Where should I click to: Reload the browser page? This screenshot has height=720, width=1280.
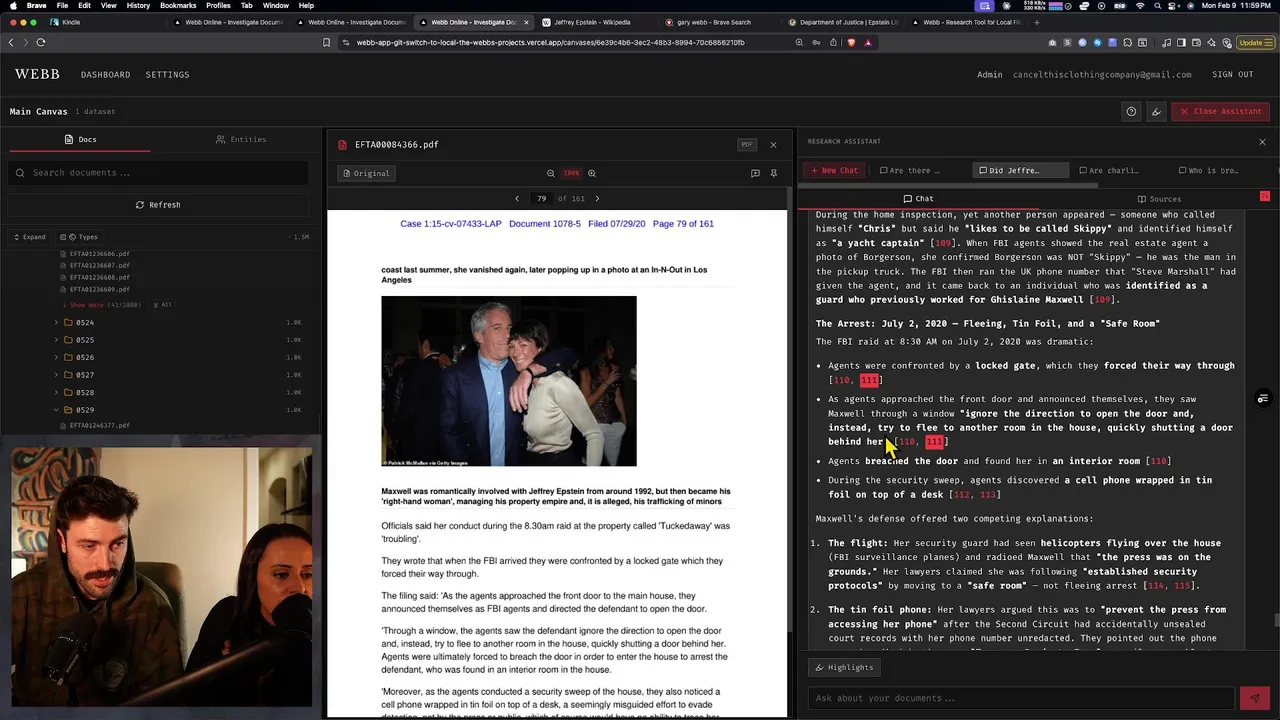[x=41, y=42]
